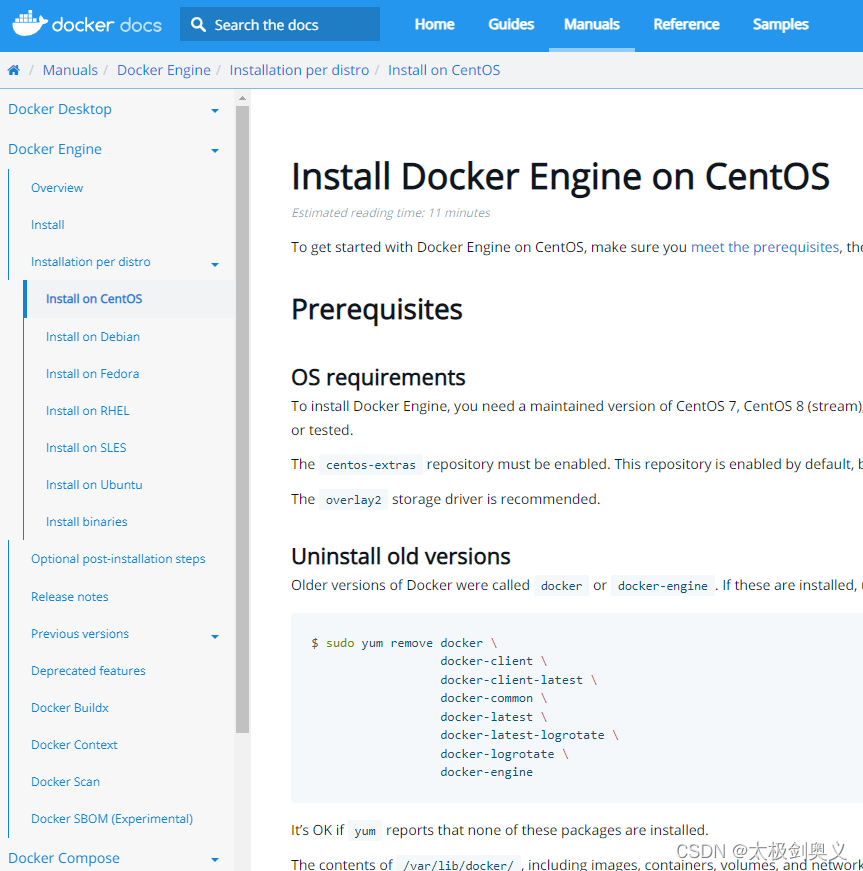
Task: Collapse Installation per distro arrow
Action: coord(215,264)
